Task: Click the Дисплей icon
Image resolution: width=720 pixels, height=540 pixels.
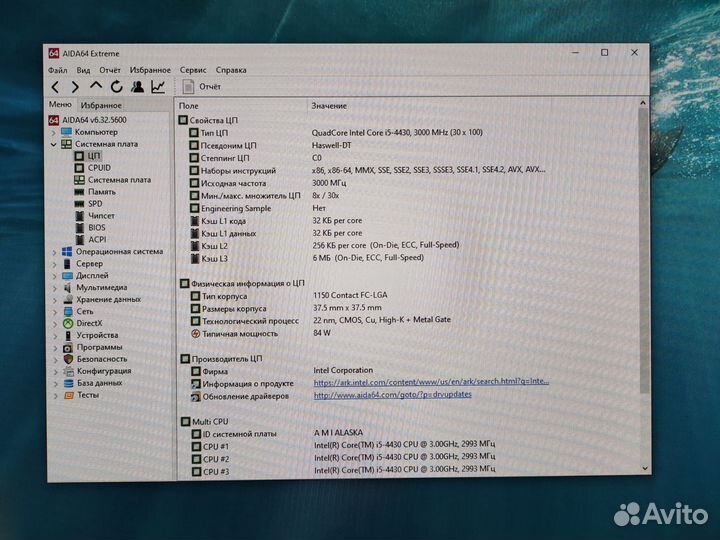Action: point(68,276)
